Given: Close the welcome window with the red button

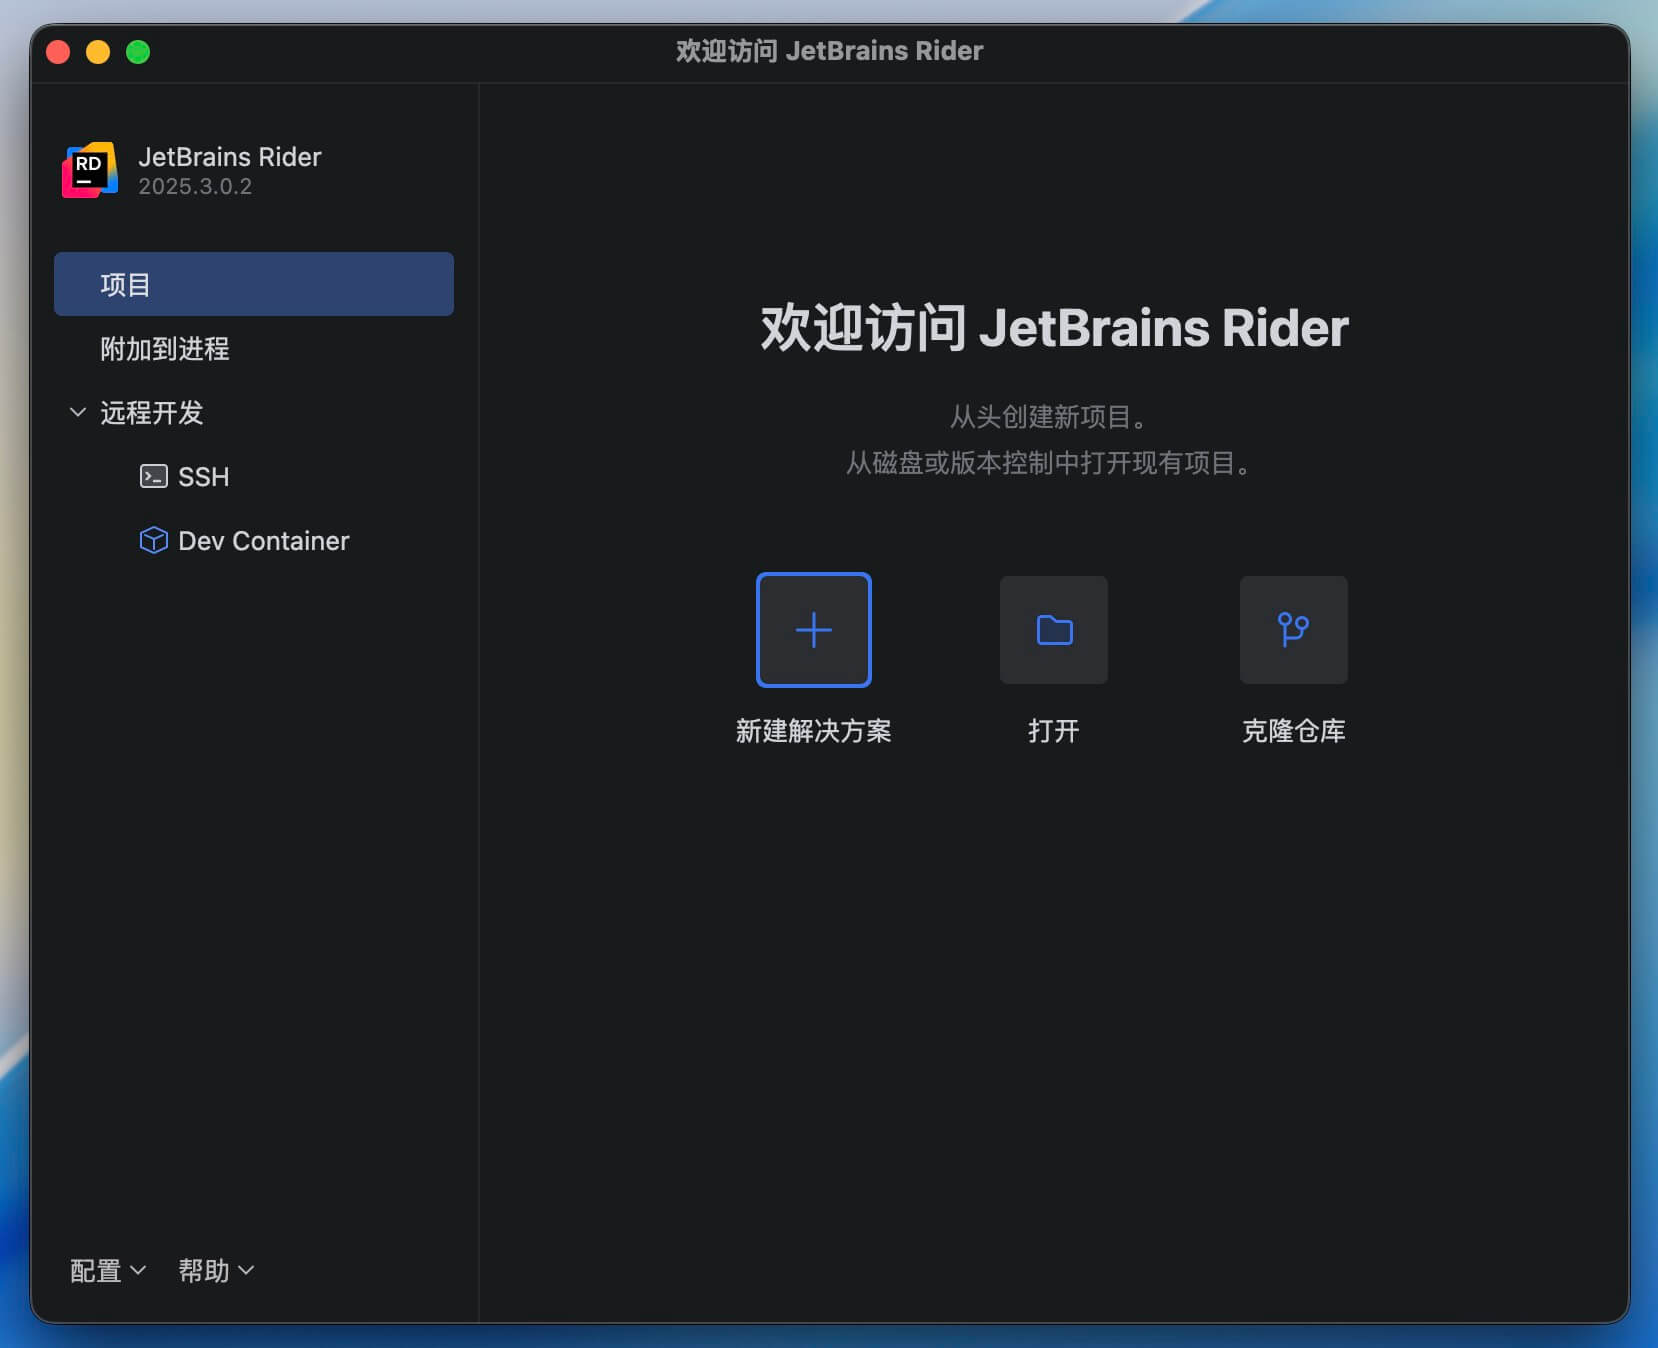Looking at the screenshot, I should pyautogui.click(x=58, y=52).
